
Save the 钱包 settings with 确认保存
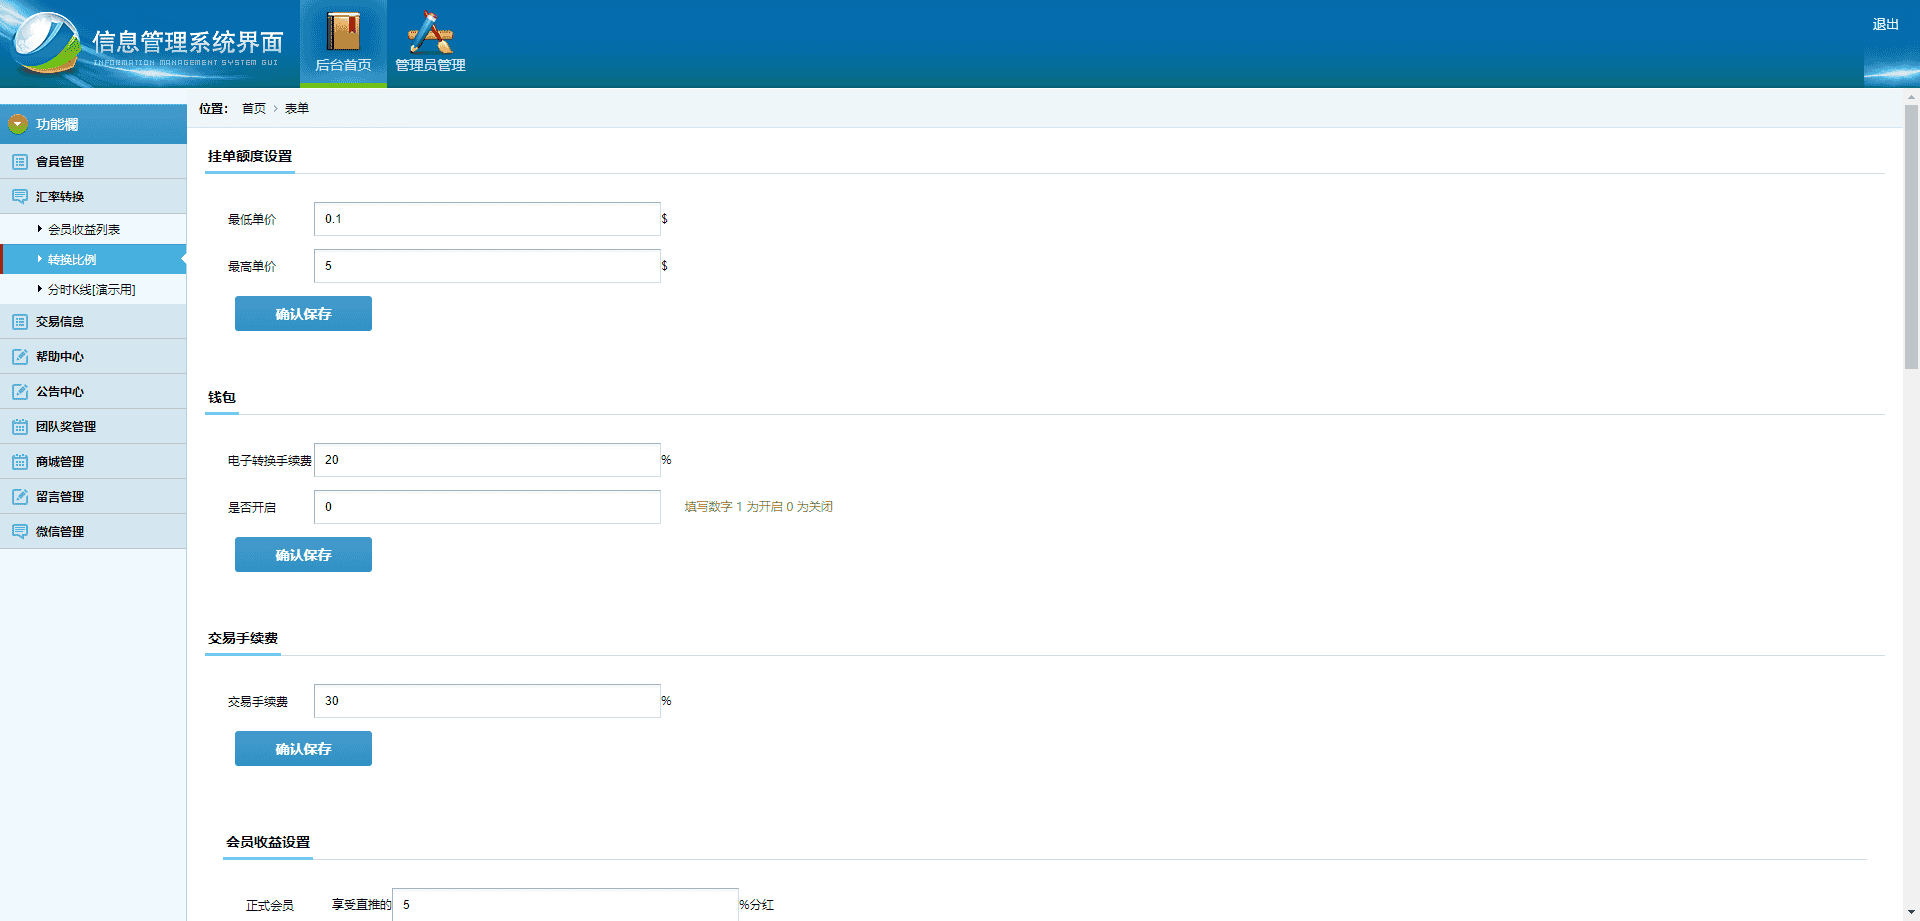(x=303, y=554)
